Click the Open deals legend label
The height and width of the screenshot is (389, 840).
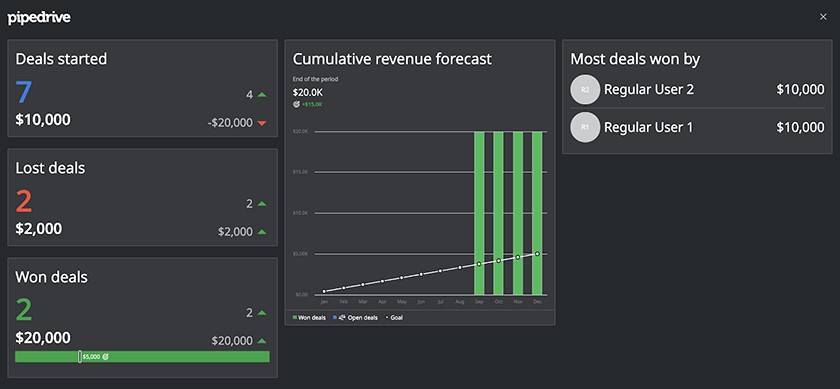pos(363,318)
